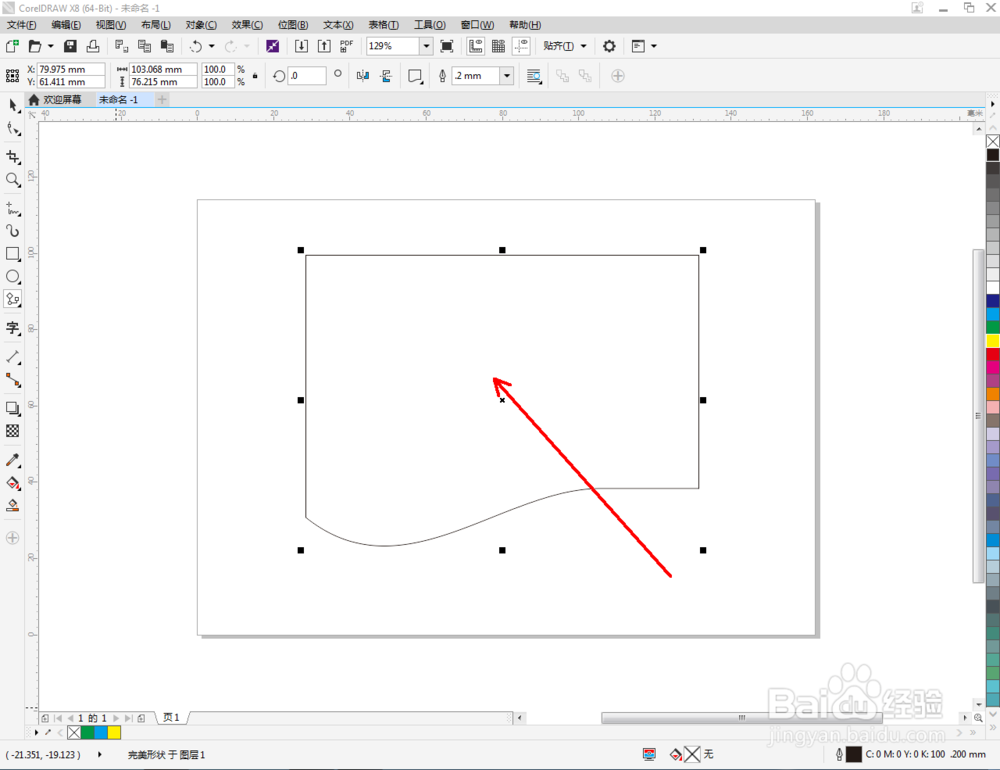
Task: Open zoom level dropdown
Action: point(426,46)
